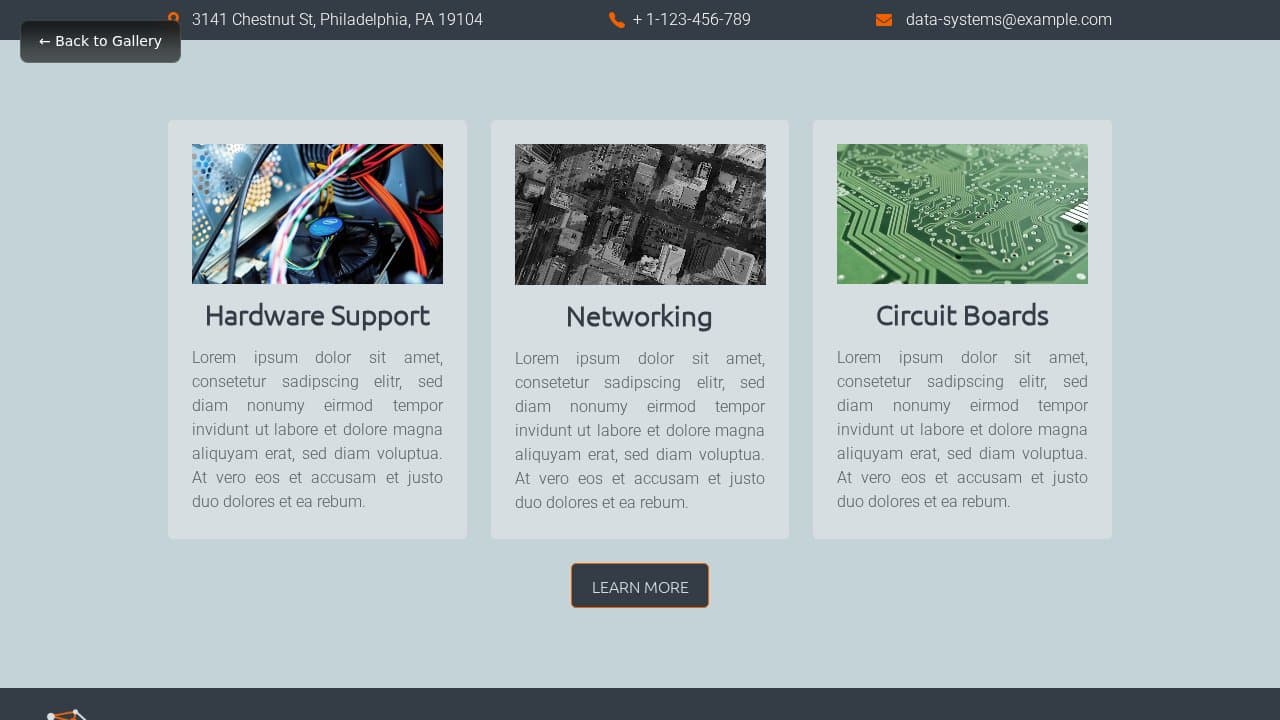Open the Hardware Support card image
Screen dimensions: 1280x720
317,213
